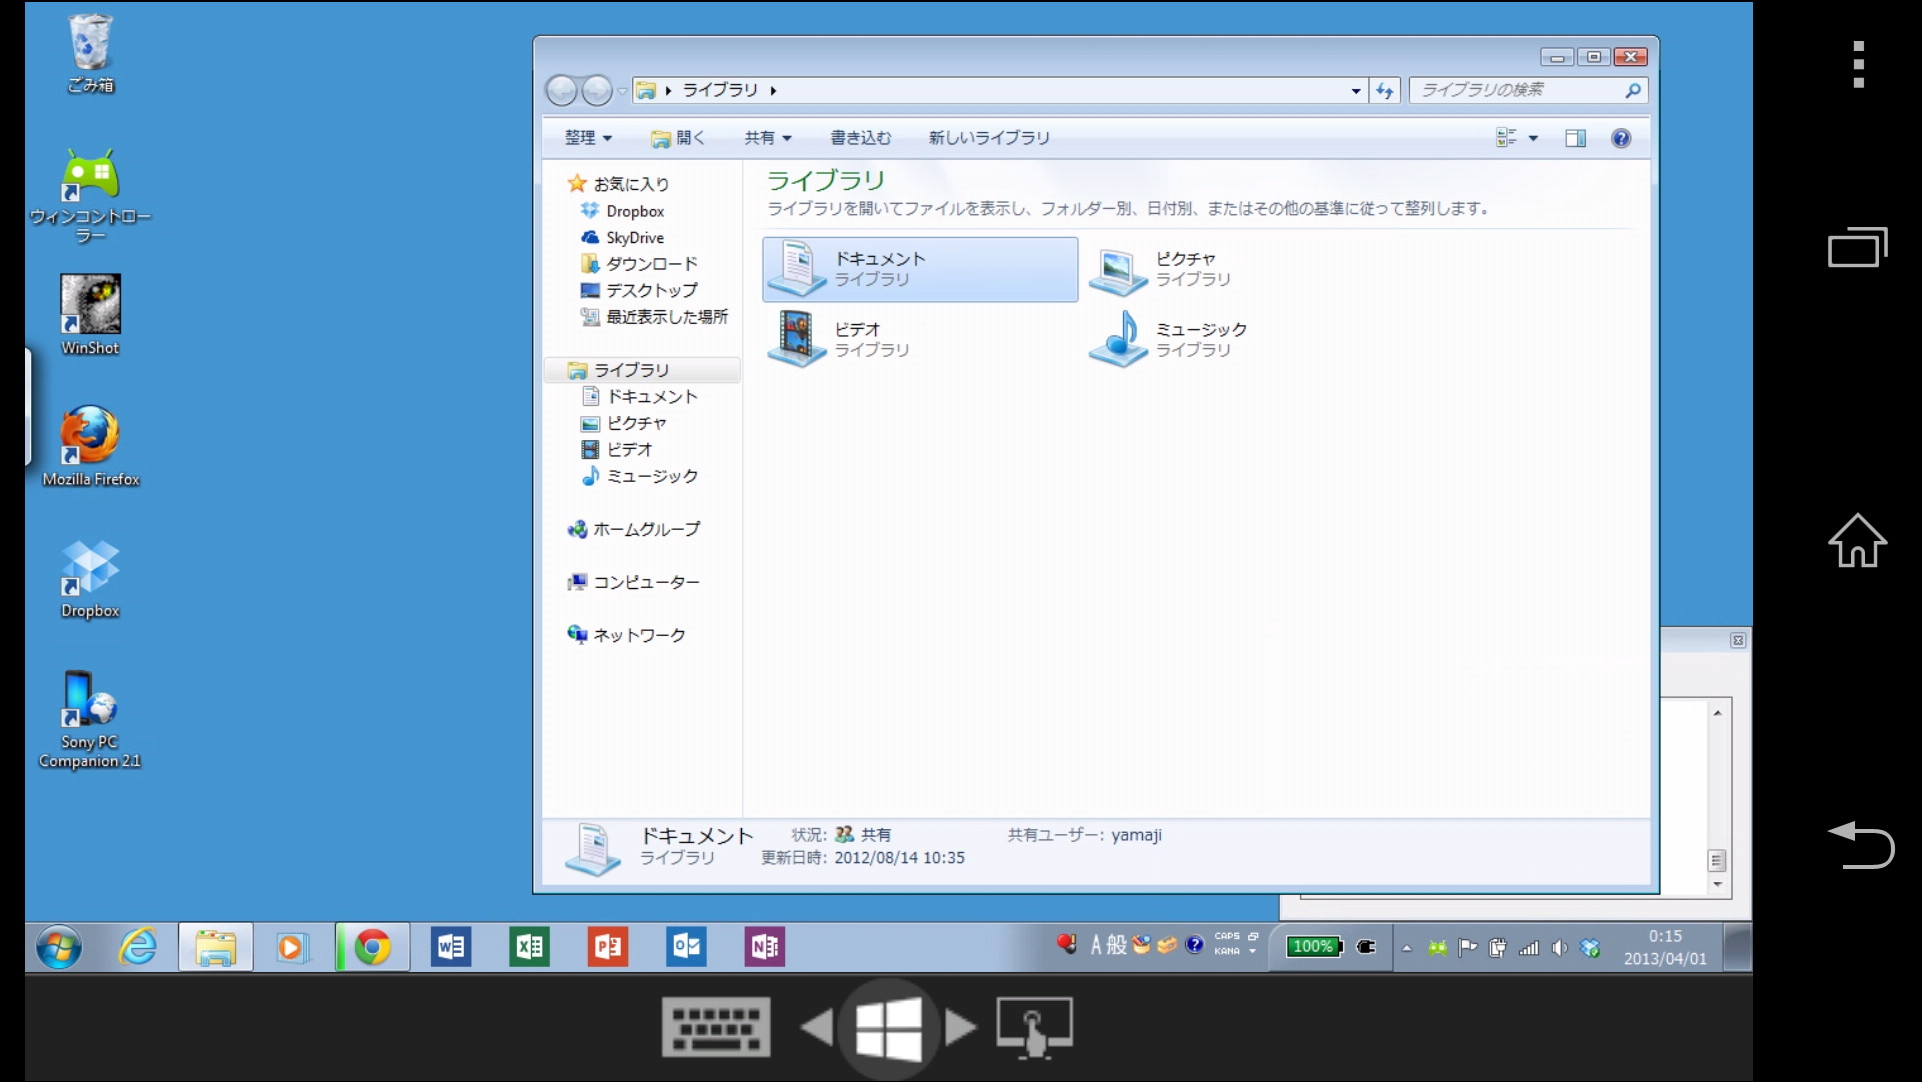Click the 書き込む (Burn) menu item
1922x1082 pixels.
click(x=860, y=138)
